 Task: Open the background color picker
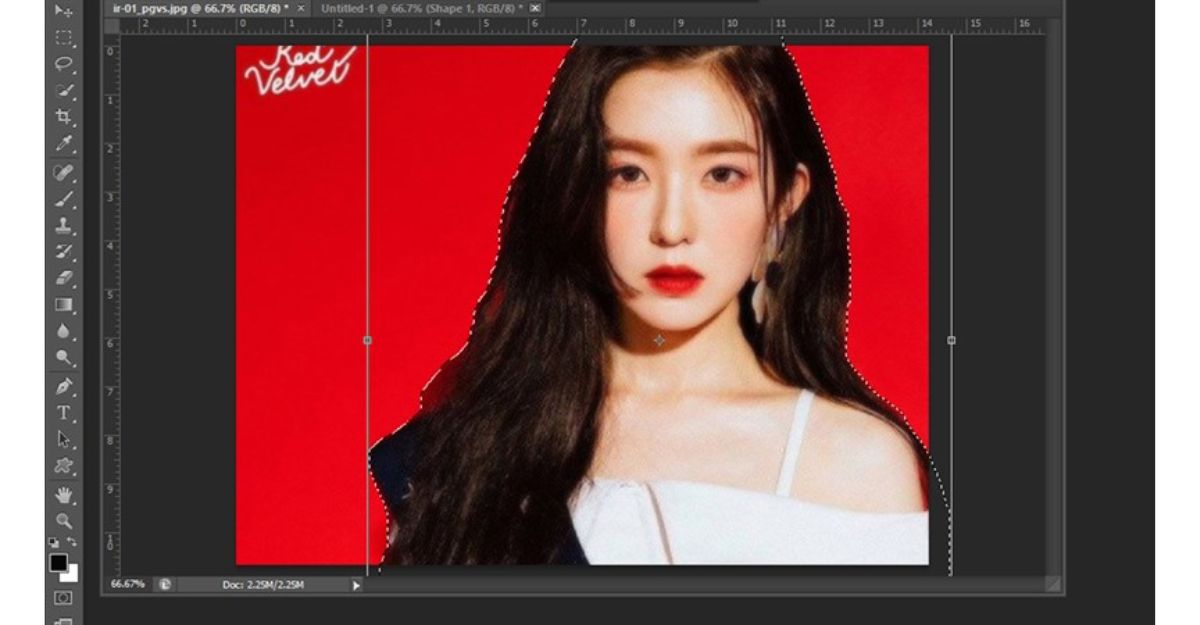point(71,575)
